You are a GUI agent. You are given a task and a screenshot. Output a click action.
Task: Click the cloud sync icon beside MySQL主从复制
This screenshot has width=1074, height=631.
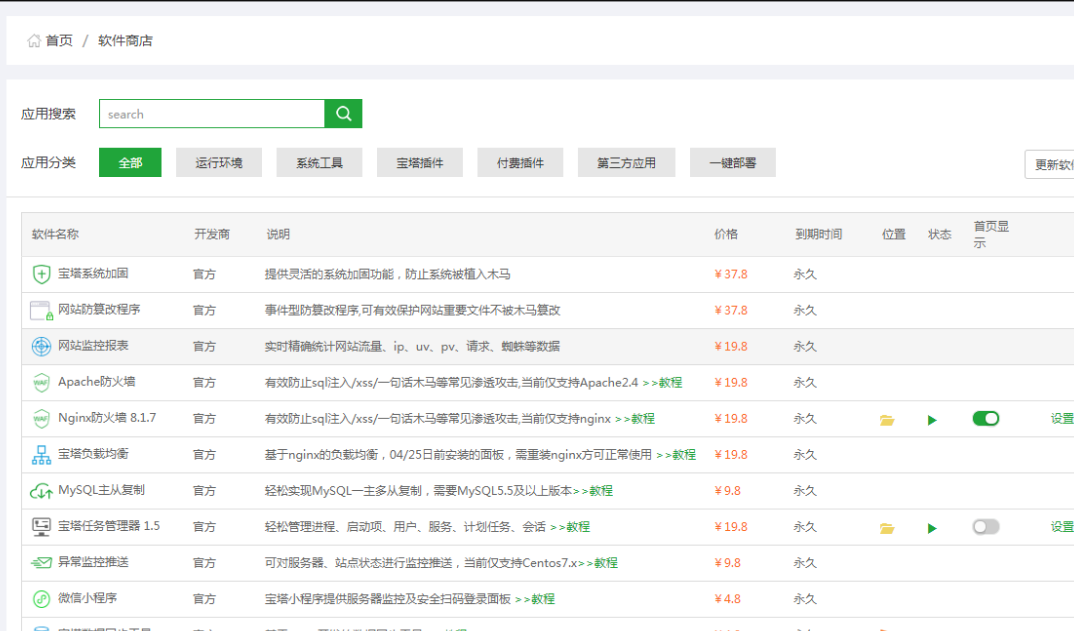(41, 491)
